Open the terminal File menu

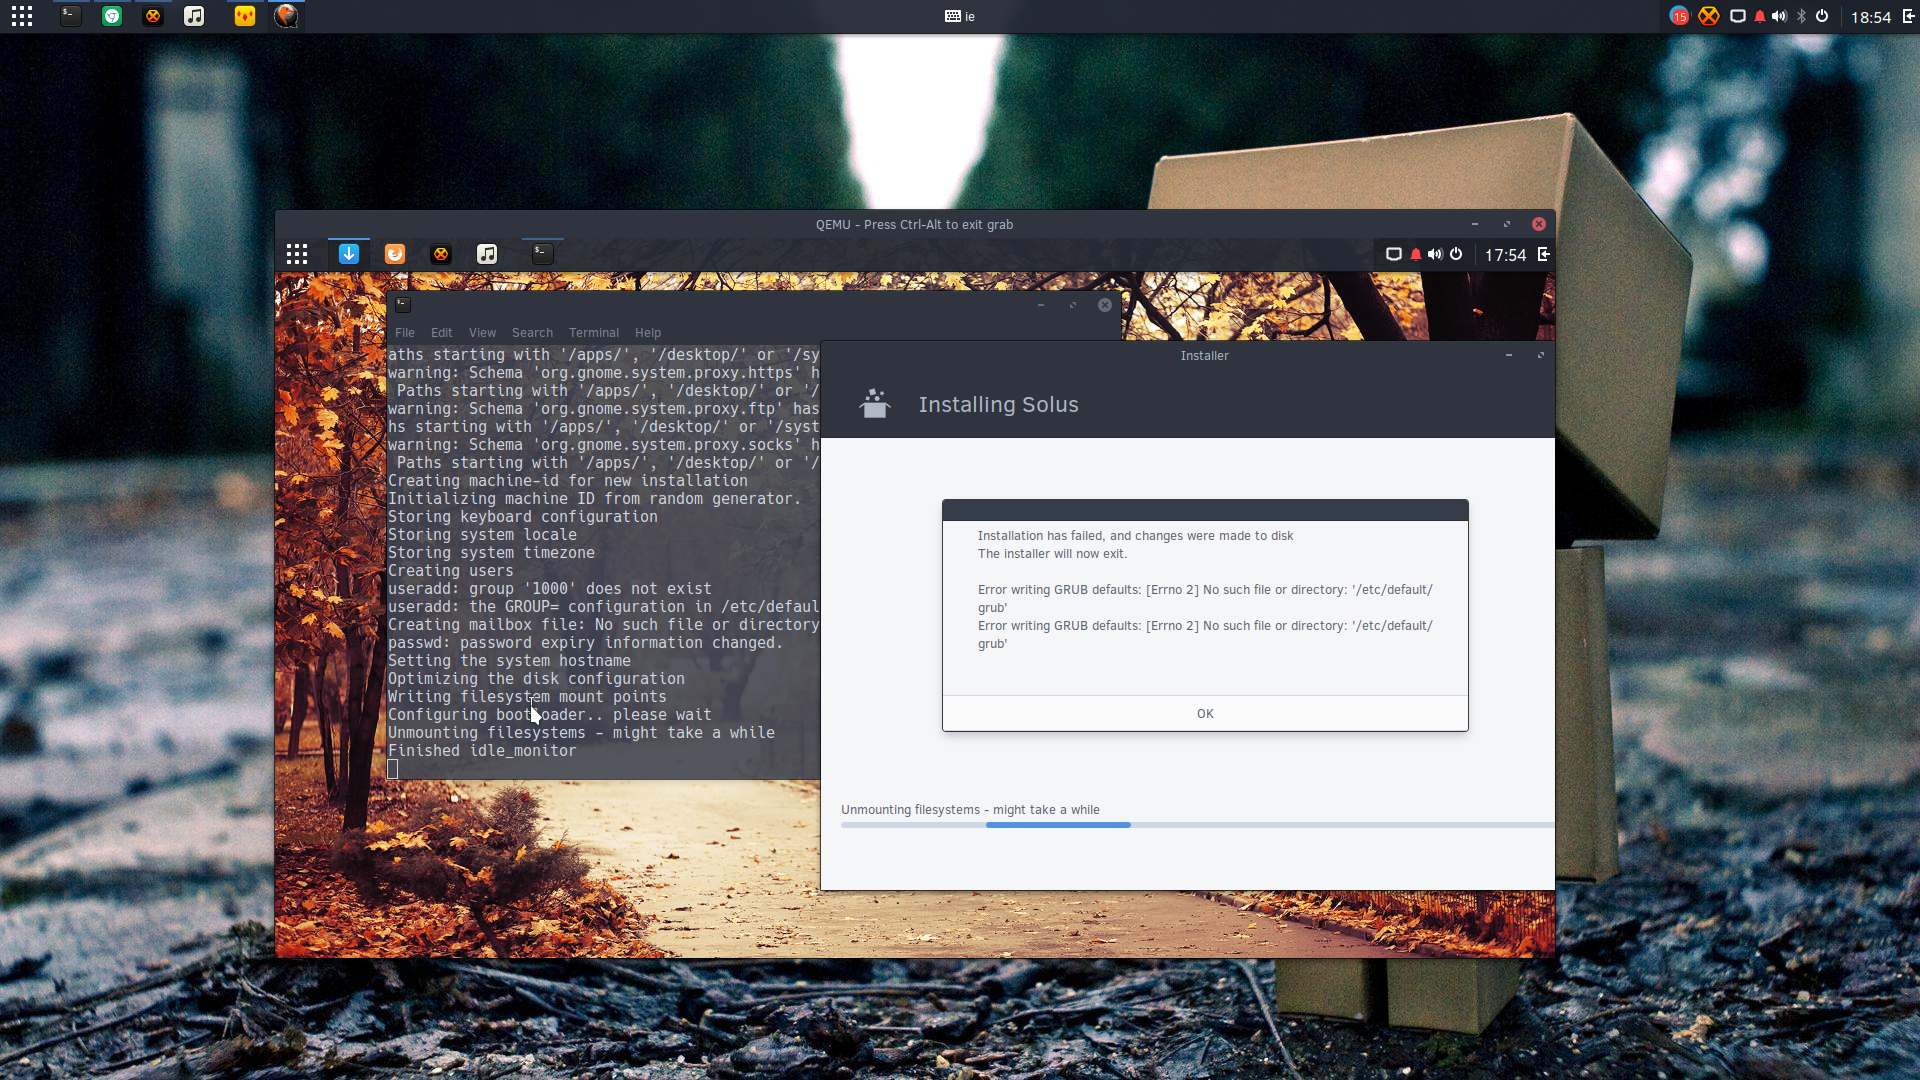click(x=405, y=333)
